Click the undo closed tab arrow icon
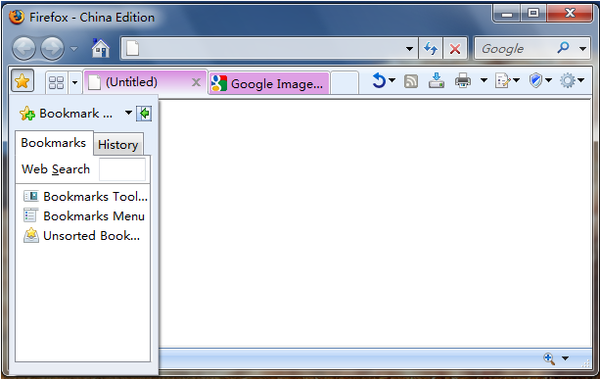Image resolution: width=600 pixels, height=379 pixels. 379,80
